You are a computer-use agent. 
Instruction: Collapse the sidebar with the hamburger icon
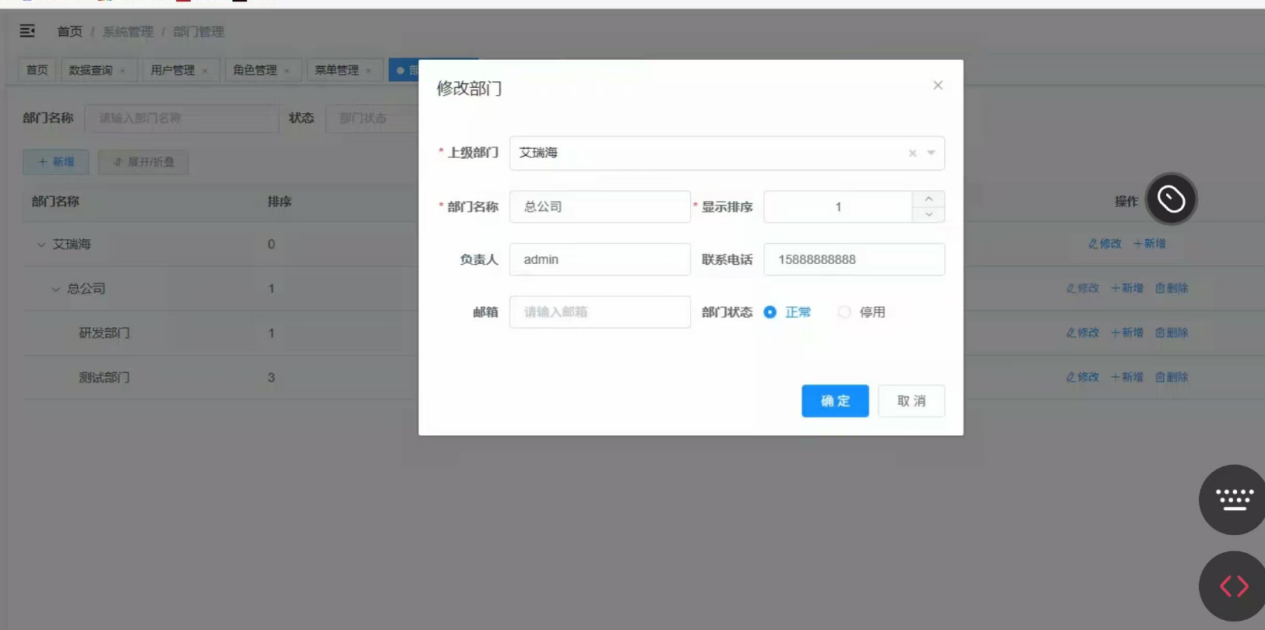tap(28, 32)
